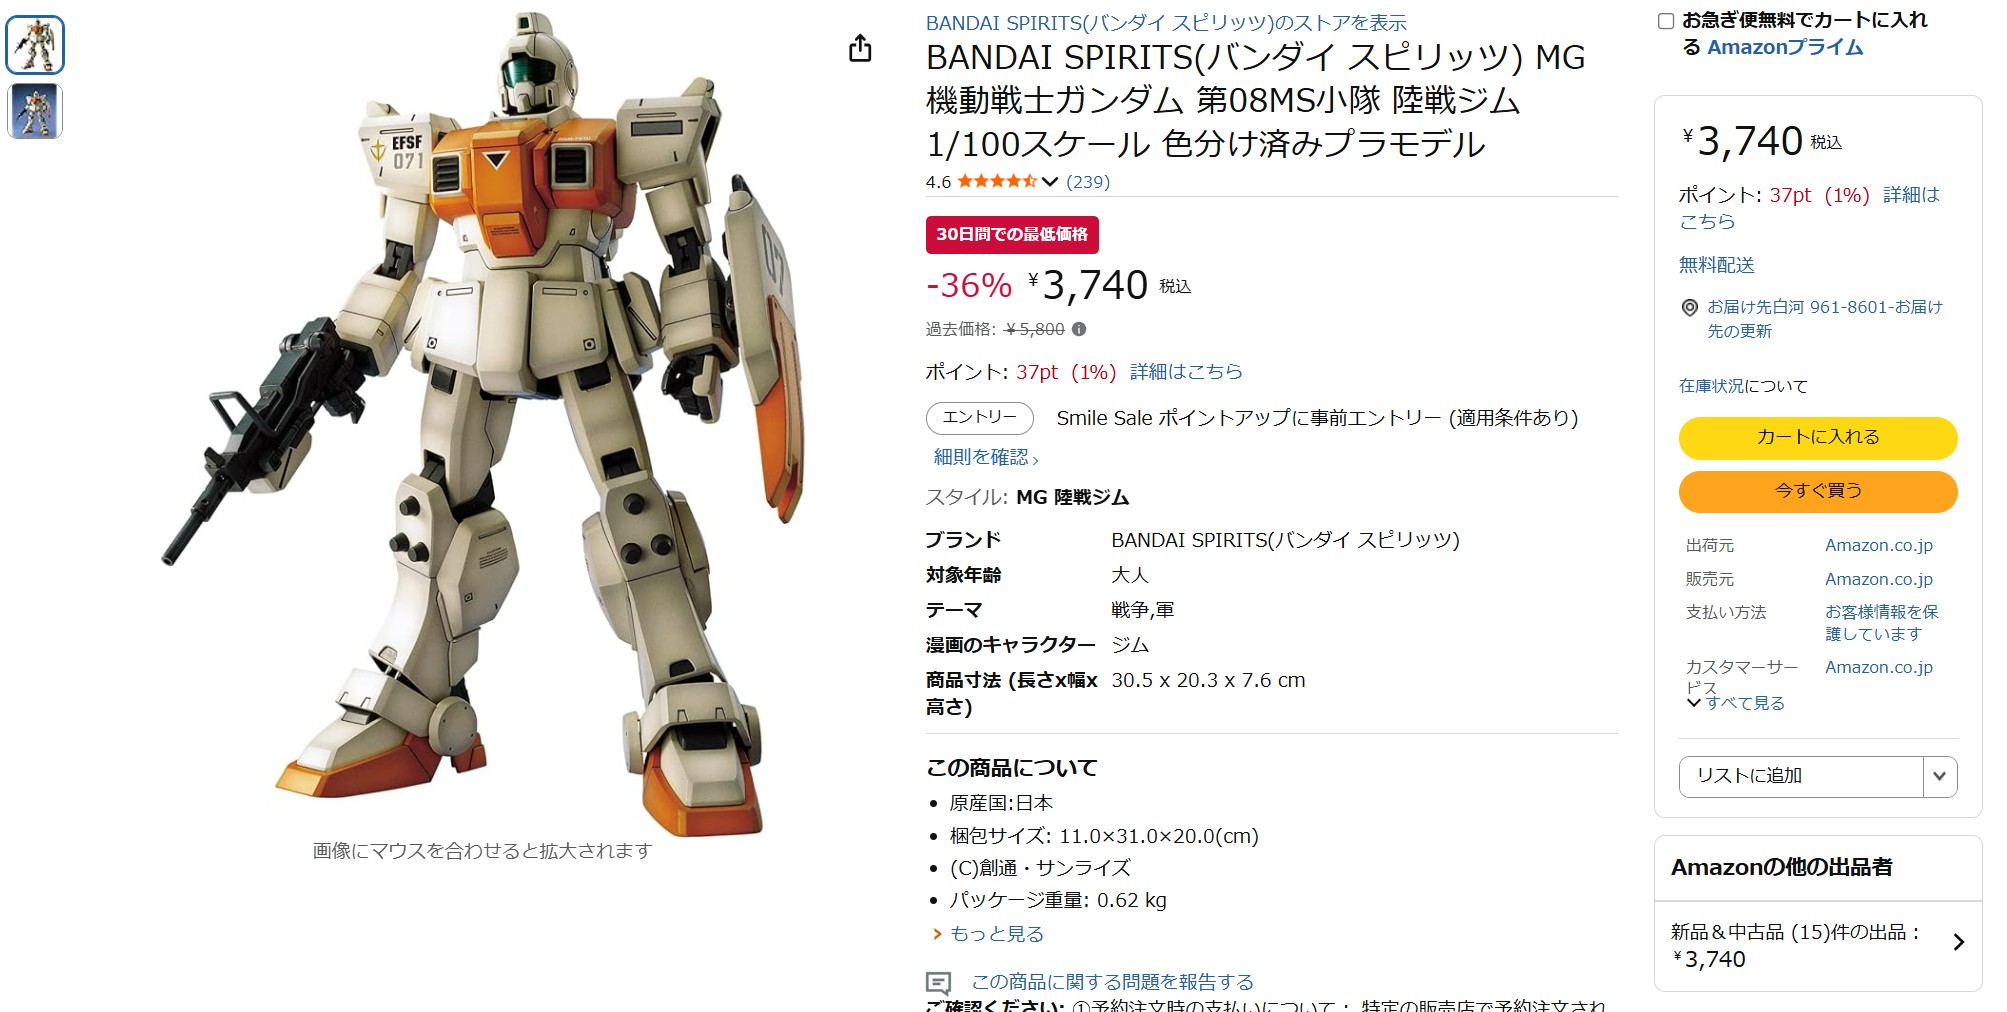Expand すべて見る seller details
The image size is (2007, 1012).
point(1735,703)
